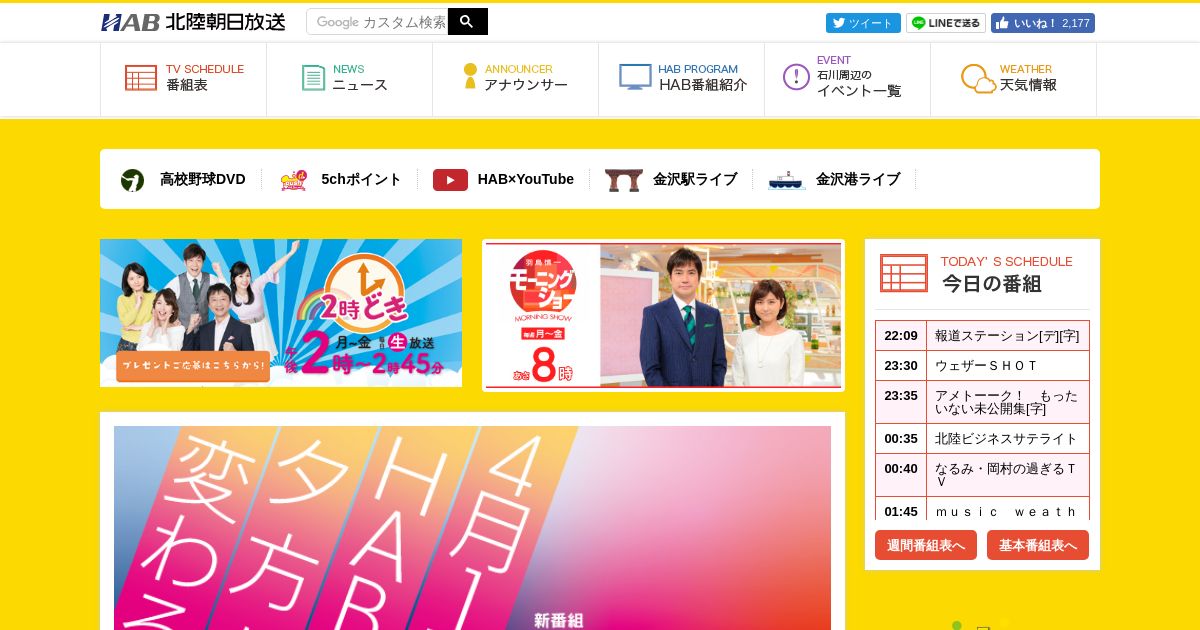The image size is (1200, 630).
Task: Open the 4月 HAB 夕方変わる banner
Action: point(472,528)
